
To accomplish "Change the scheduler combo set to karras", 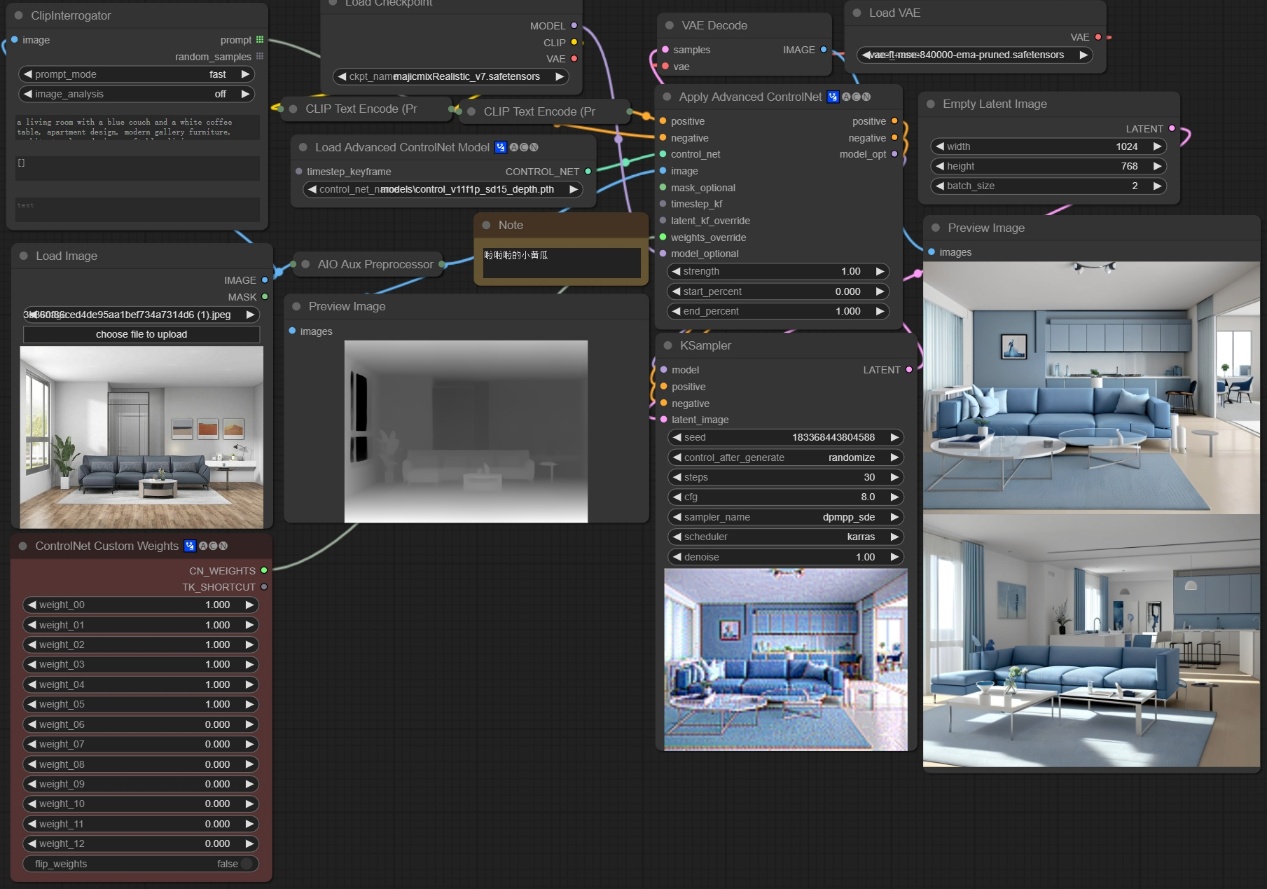I will (785, 537).
